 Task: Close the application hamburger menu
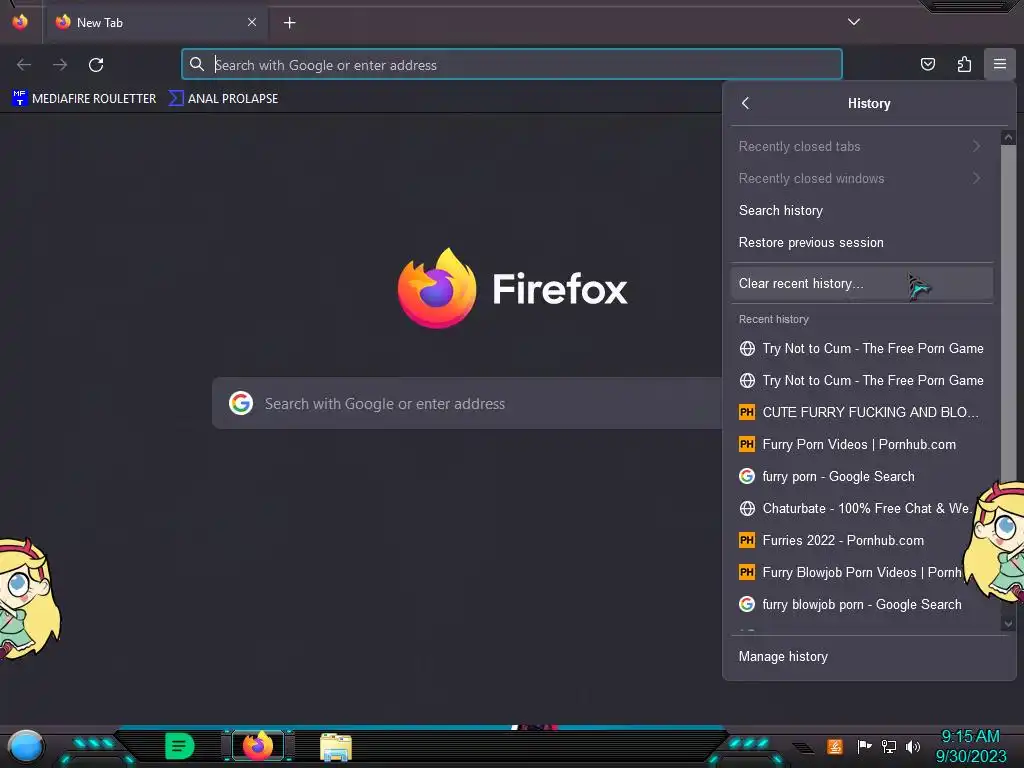click(x=999, y=64)
